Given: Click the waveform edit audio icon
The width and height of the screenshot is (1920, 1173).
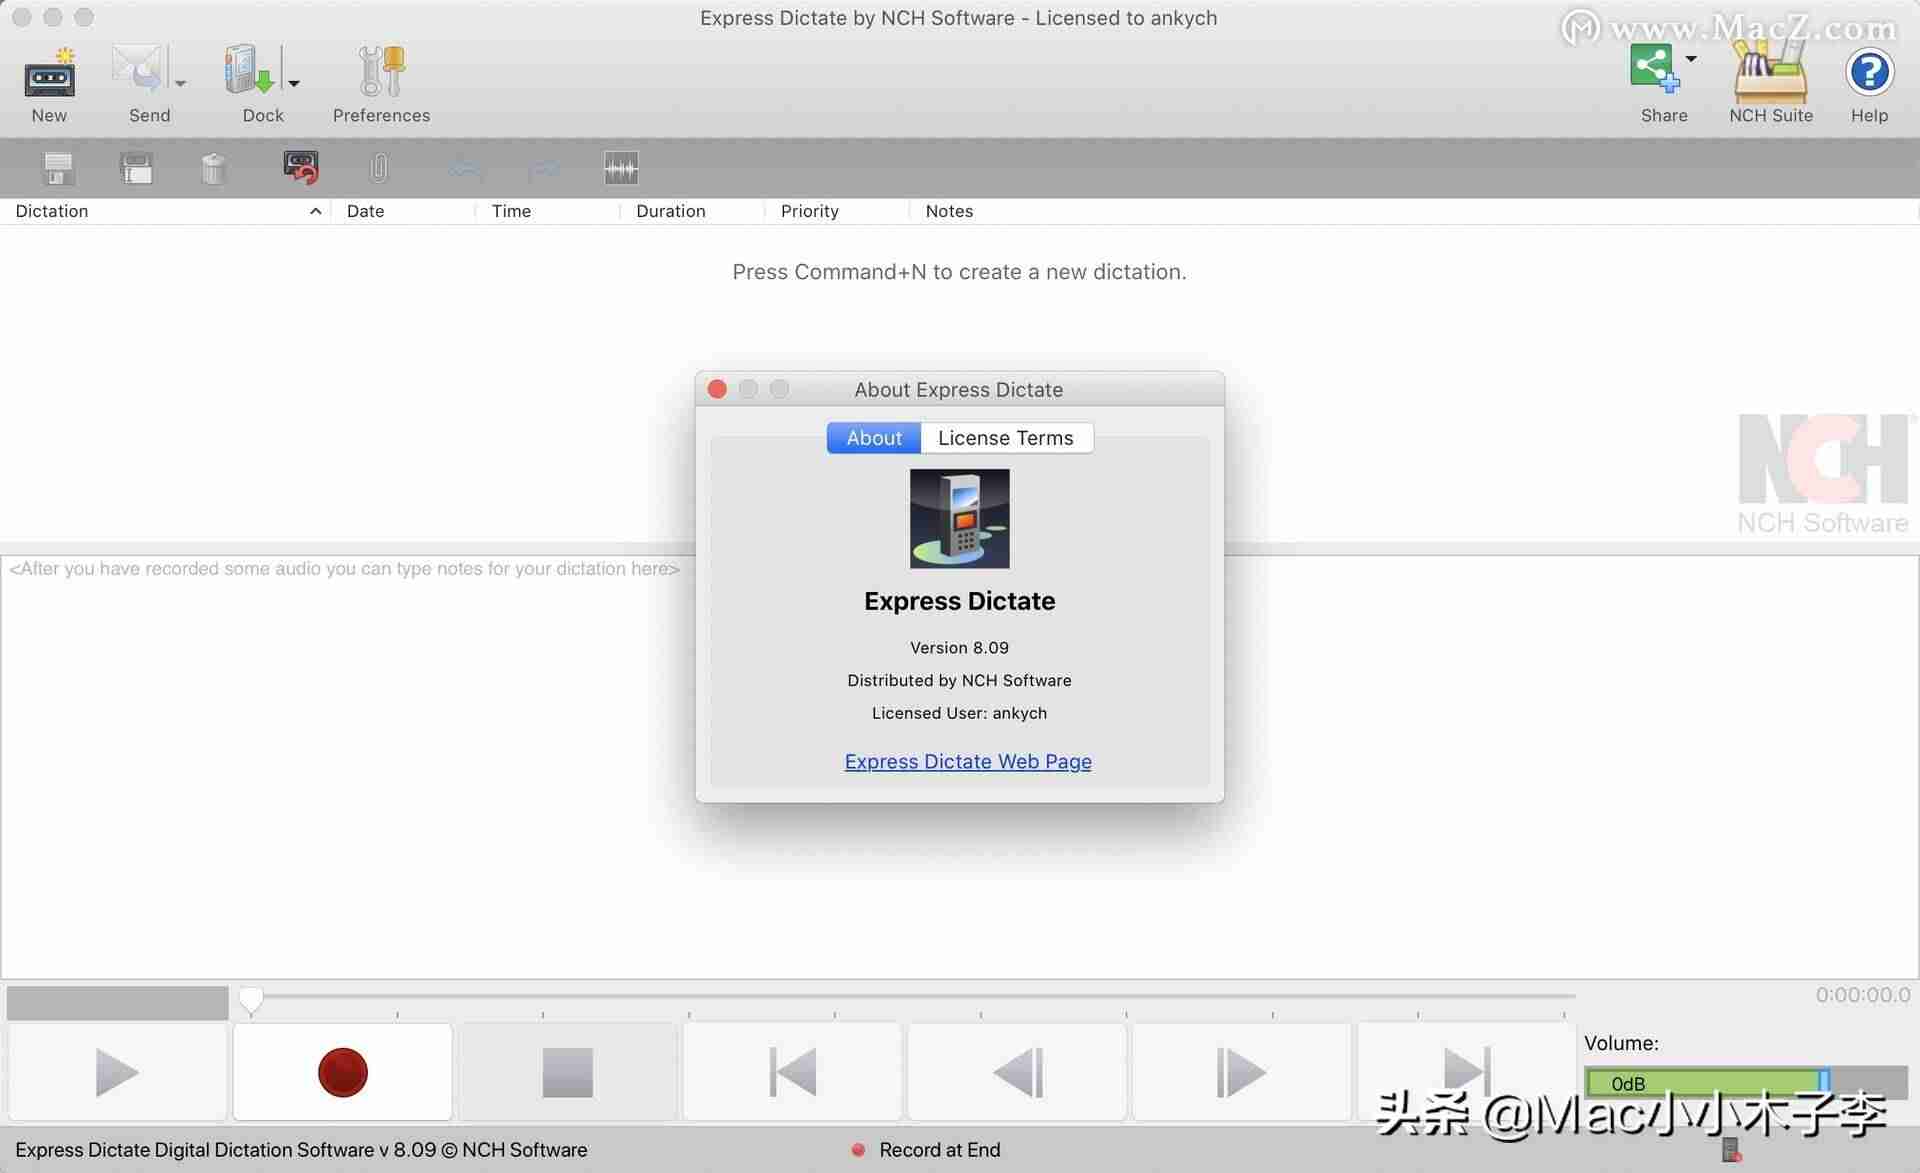Looking at the screenshot, I should (621, 168).
